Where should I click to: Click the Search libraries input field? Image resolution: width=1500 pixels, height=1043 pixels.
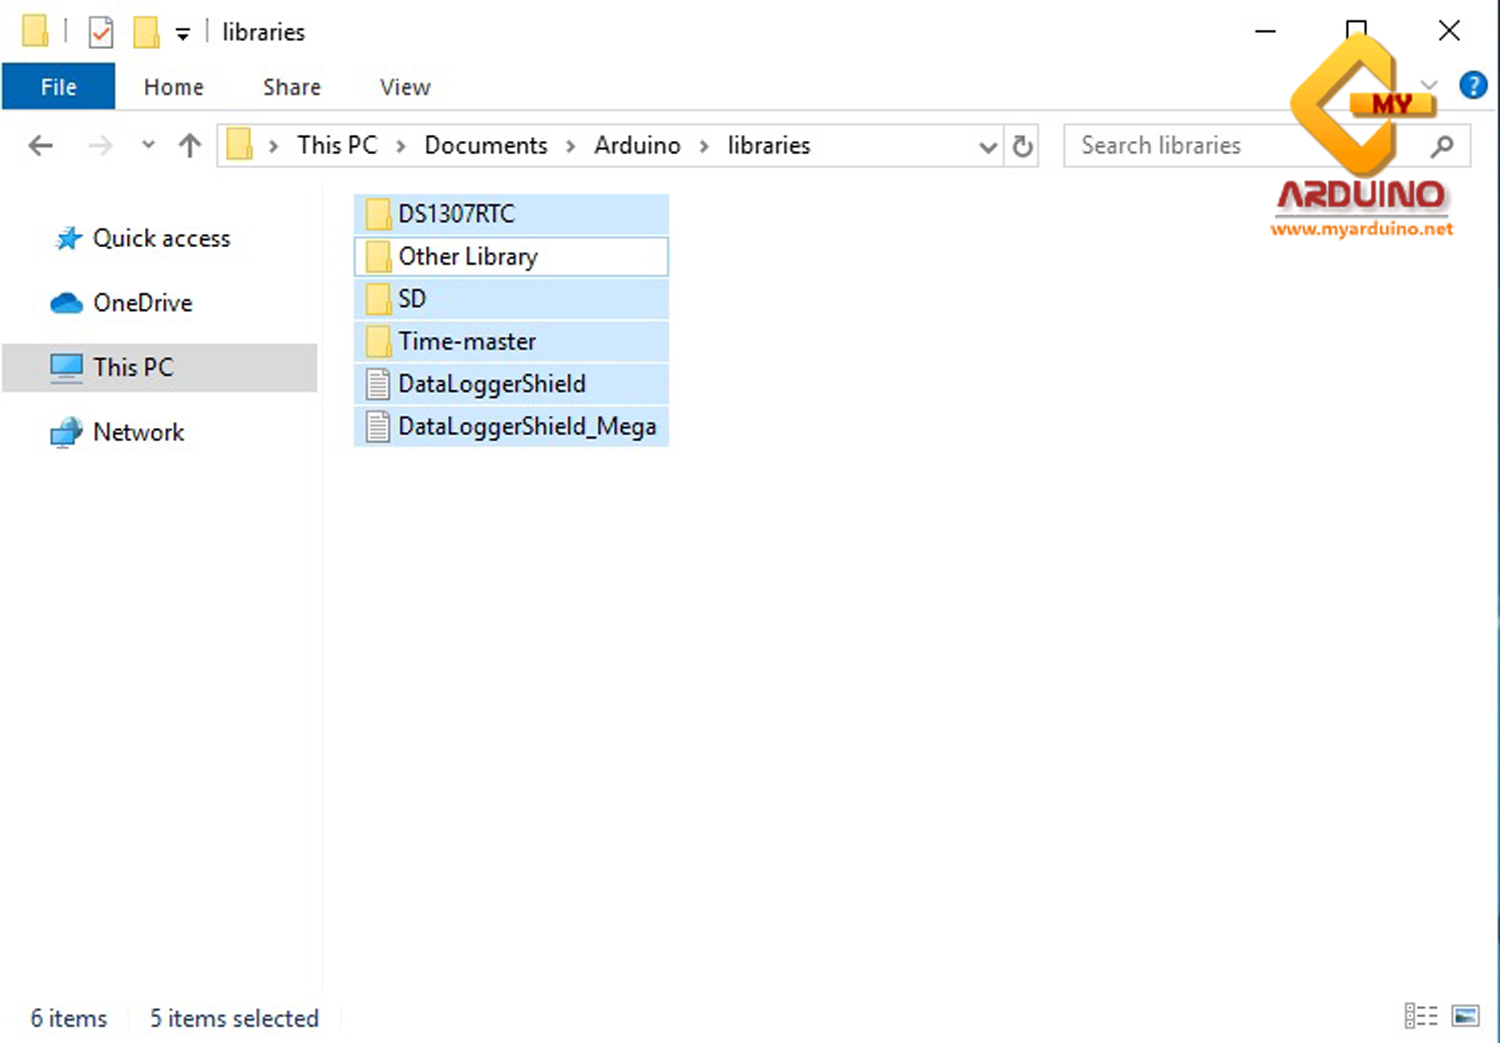click(1240, 146)
